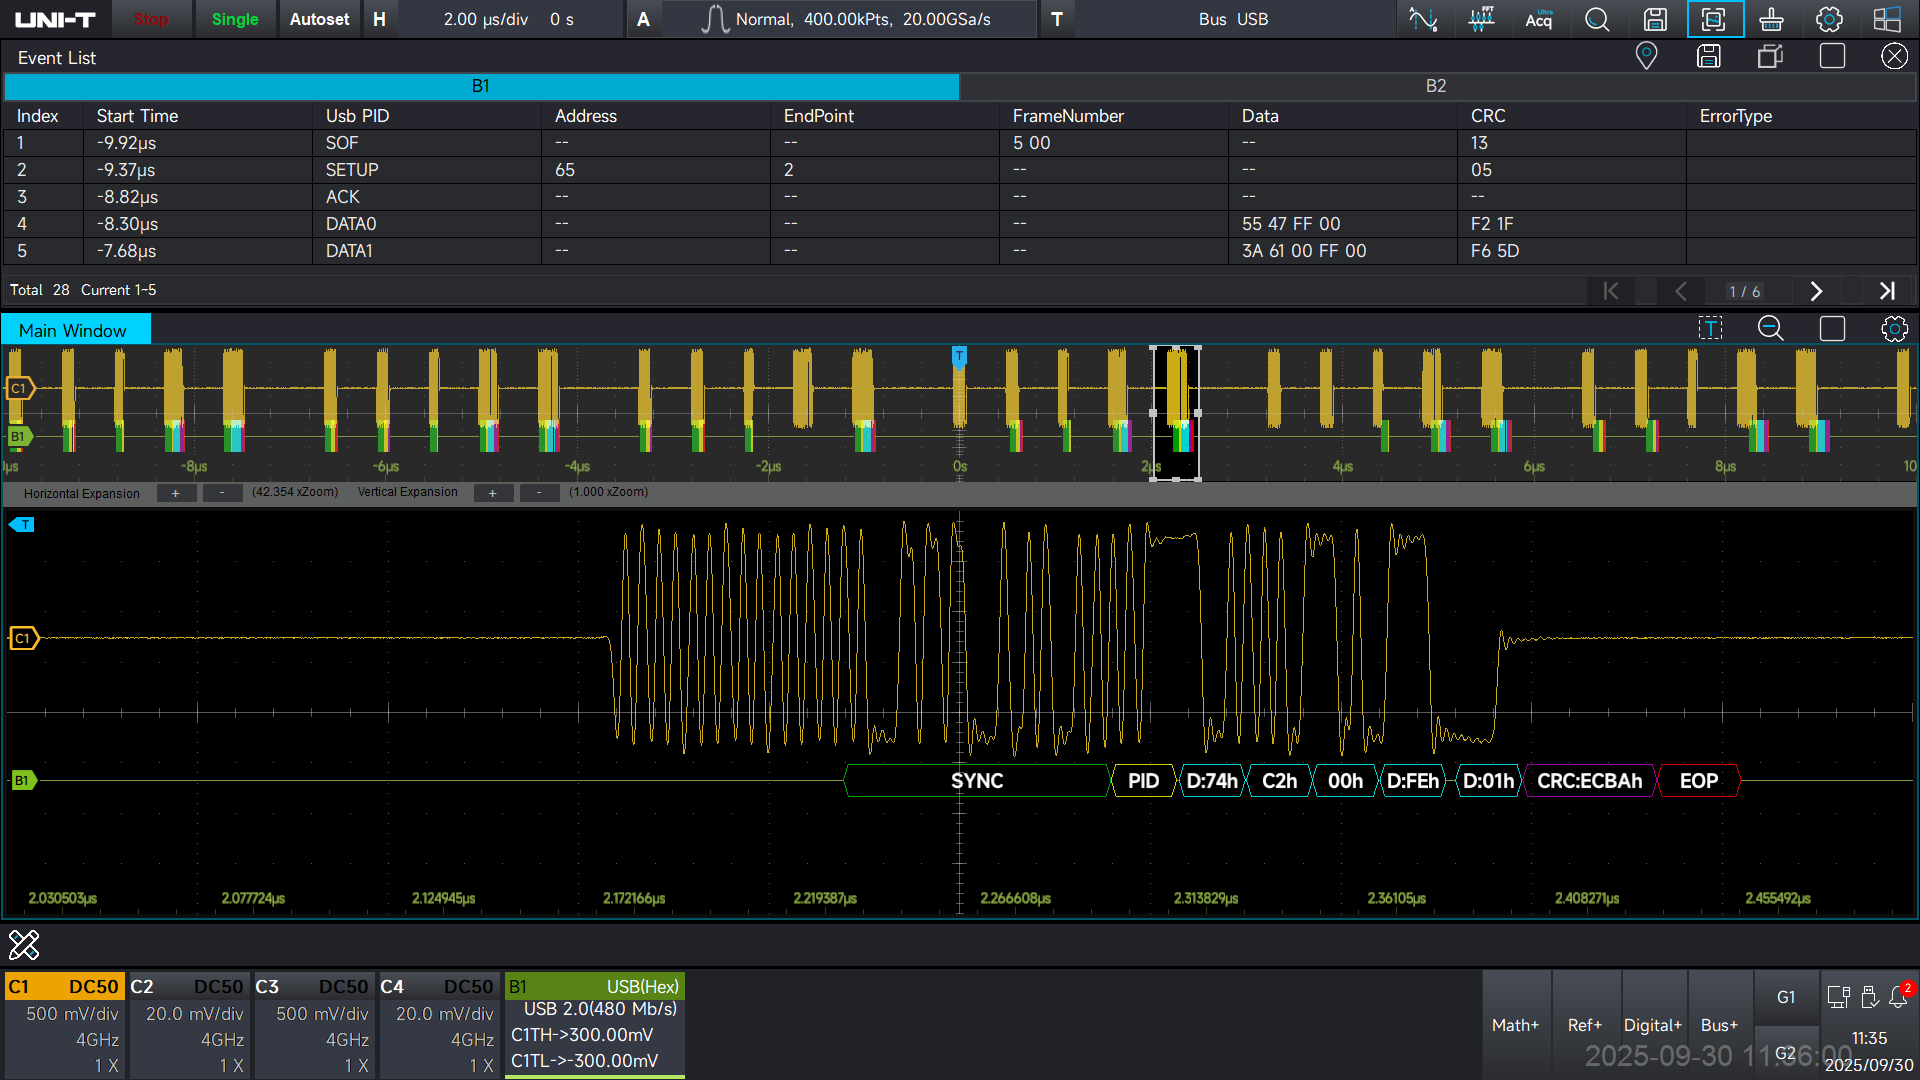Open Ultra Acq acquisition settings
This screenshot has width=1920, height=1080.
coord(1539,19)
